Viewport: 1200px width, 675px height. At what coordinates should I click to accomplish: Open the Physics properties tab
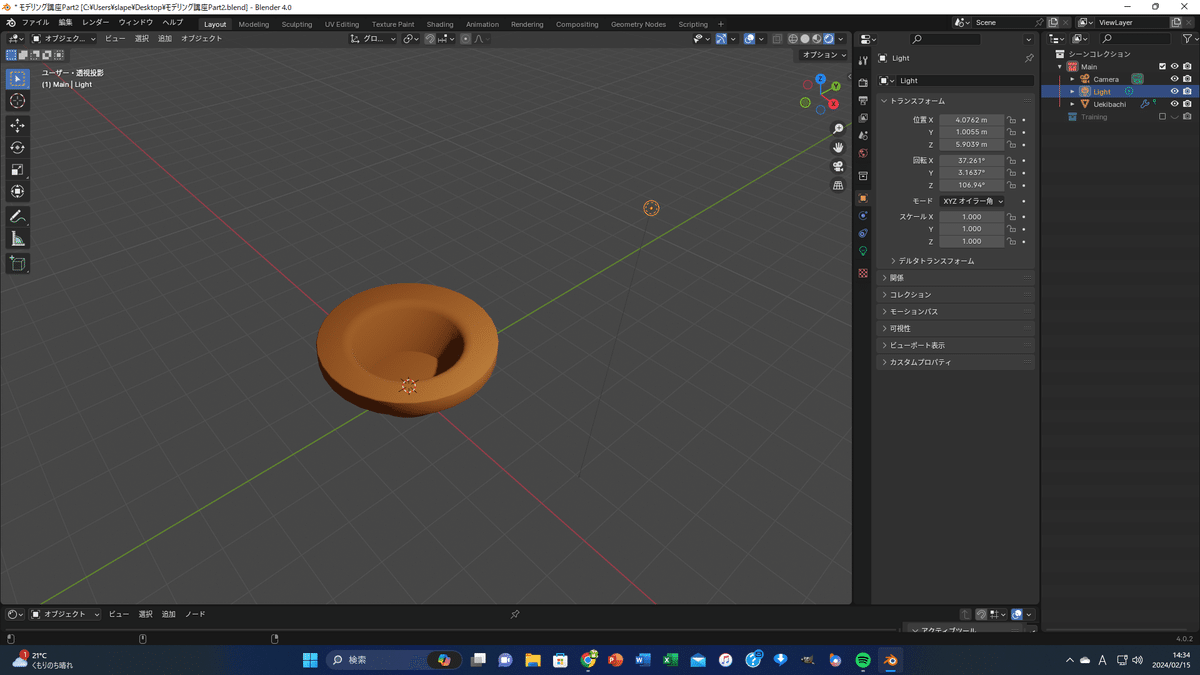coord(863,216)
